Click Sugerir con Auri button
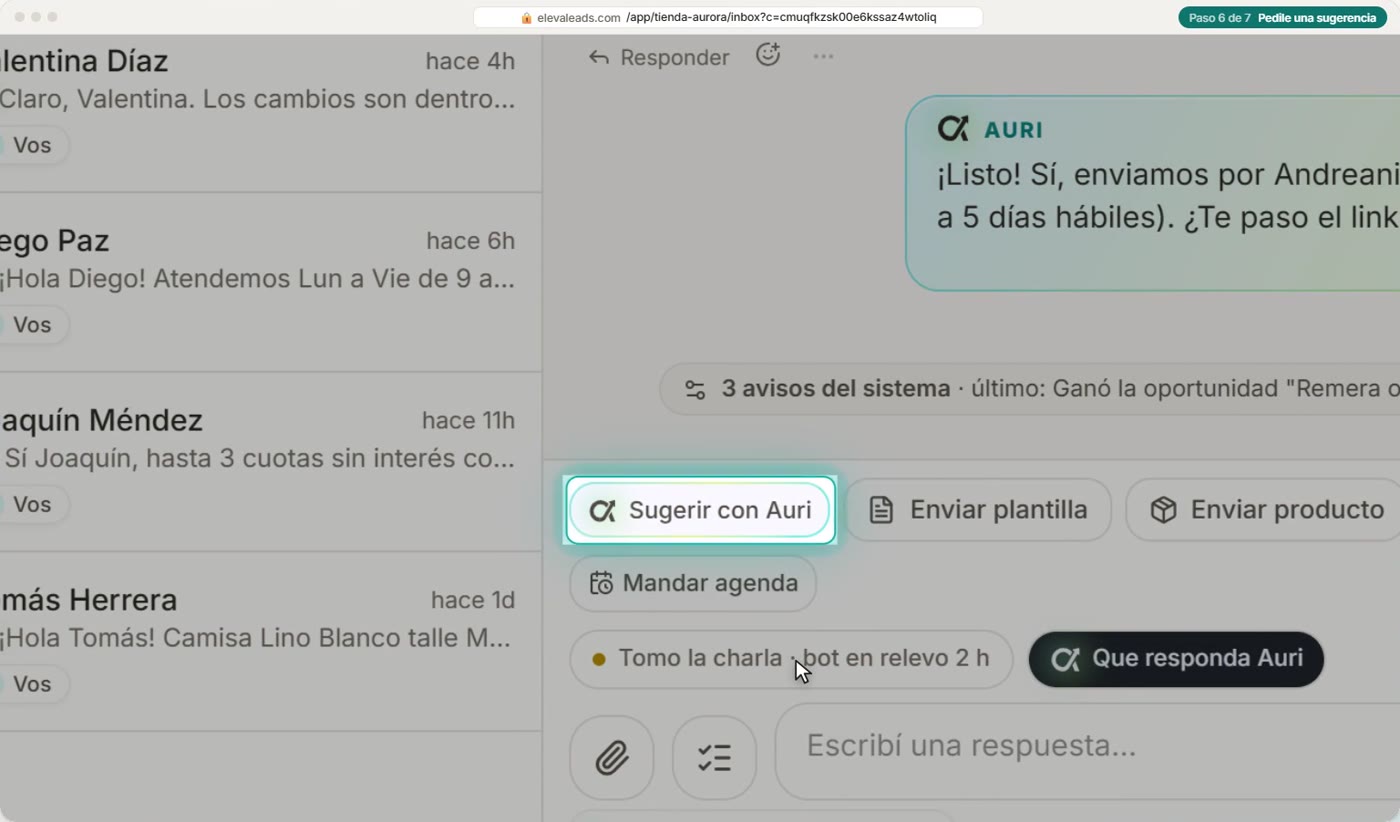Screen dimensions: 1400x822 (700, 510)
